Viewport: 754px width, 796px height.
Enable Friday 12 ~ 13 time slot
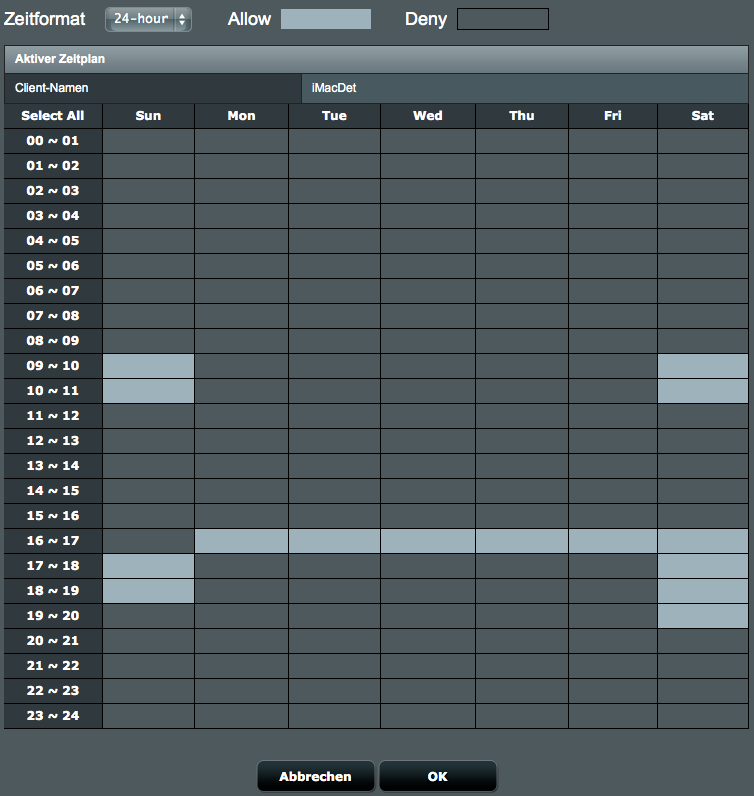(x=612, y=441)
